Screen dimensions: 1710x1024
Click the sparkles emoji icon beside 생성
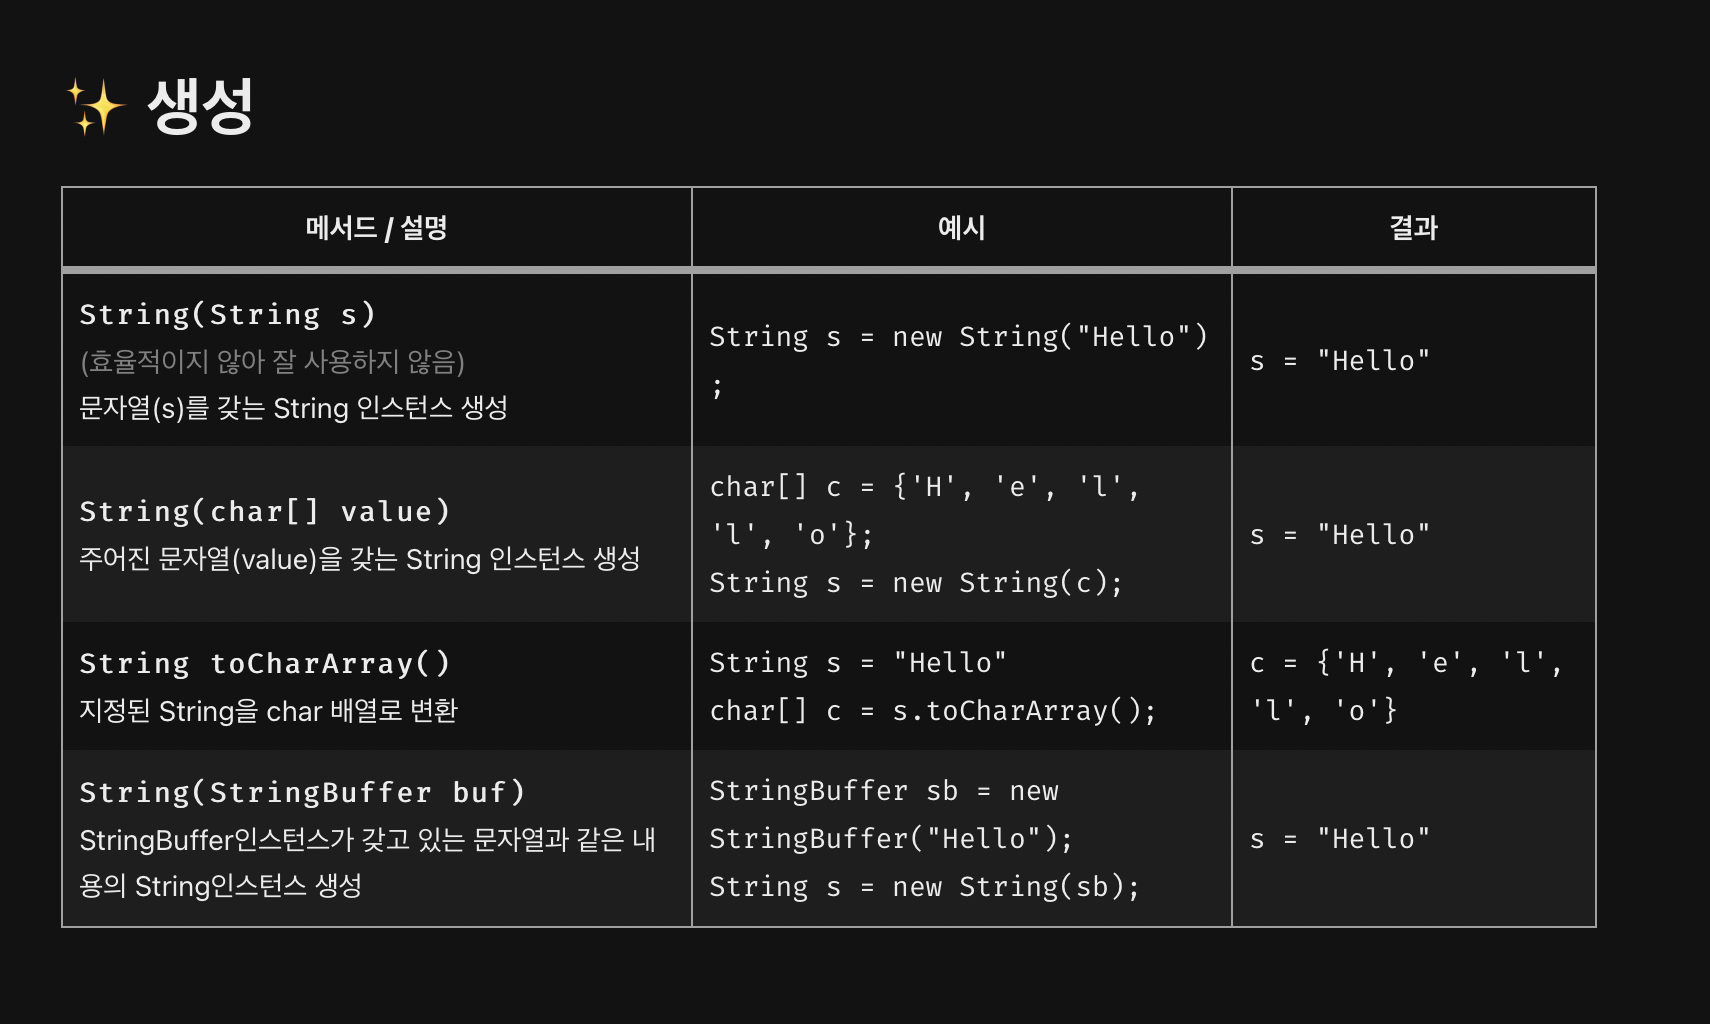click(95, 107)
